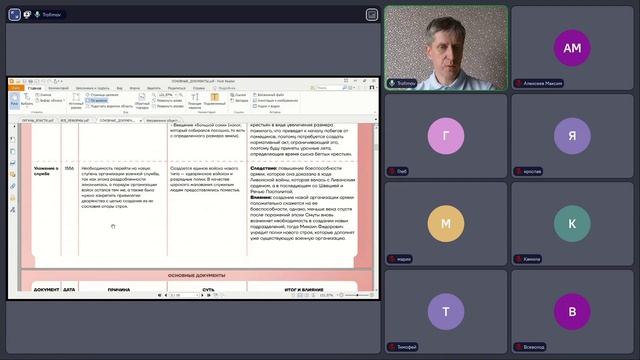Click the vertical scrollbar of the PDF
This screenshot has height=360, width=640.
click(x=376, y=208)
